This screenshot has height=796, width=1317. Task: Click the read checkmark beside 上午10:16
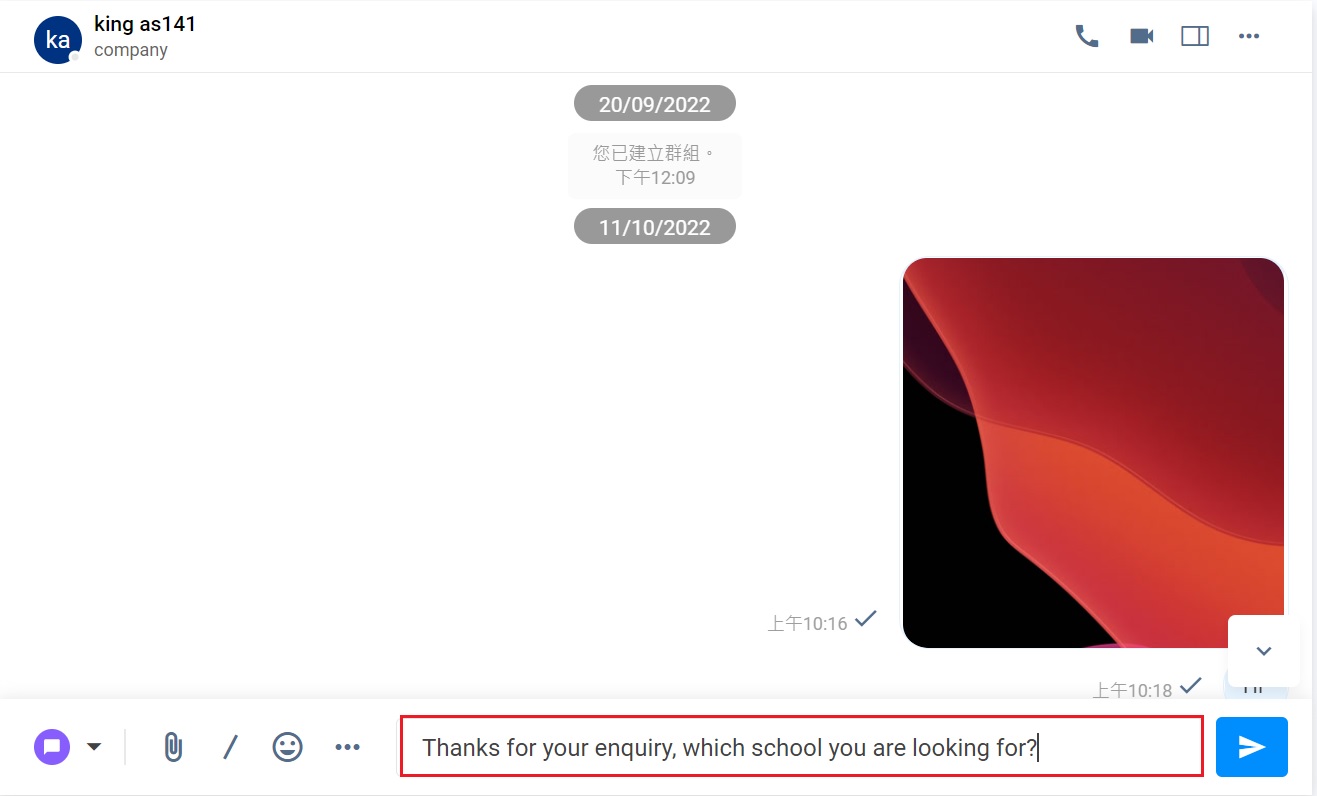(x=866, y=619)
